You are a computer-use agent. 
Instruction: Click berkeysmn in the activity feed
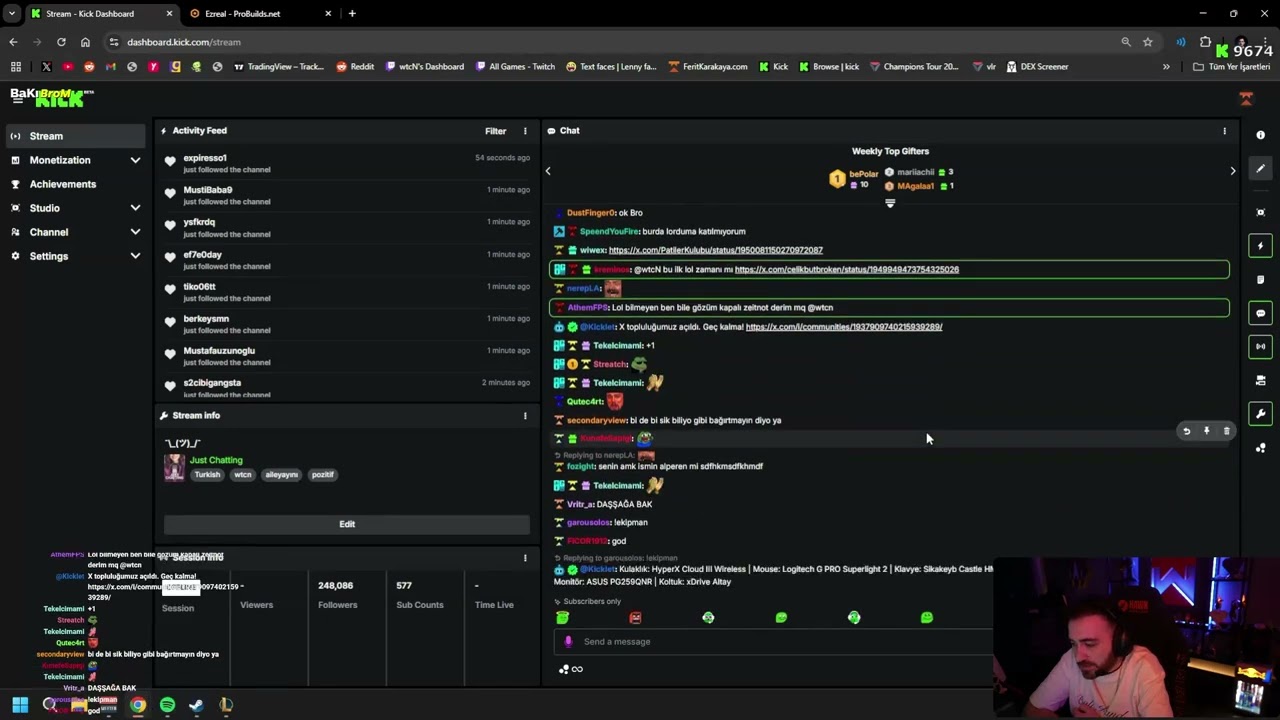click(x=206, y=319)
